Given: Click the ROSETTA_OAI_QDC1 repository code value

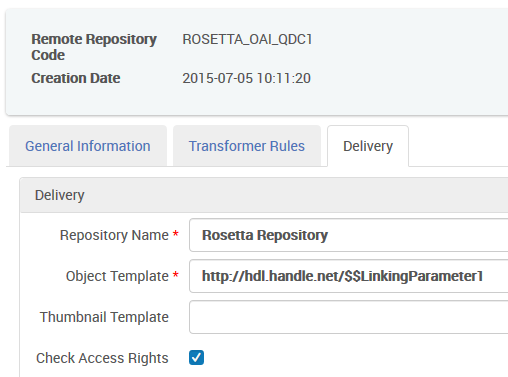Looking at the screenshot, I should [247, 39].
